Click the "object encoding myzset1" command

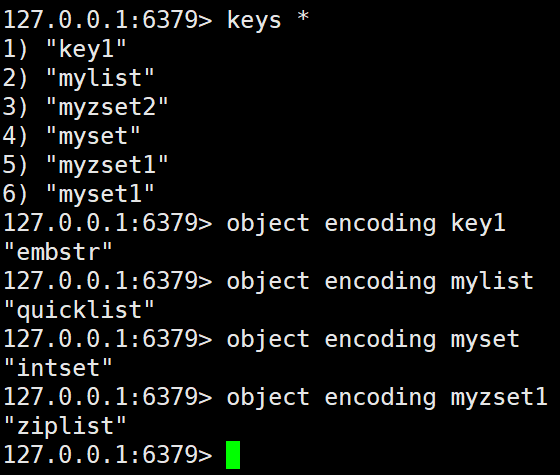click(x=387, y=397)
